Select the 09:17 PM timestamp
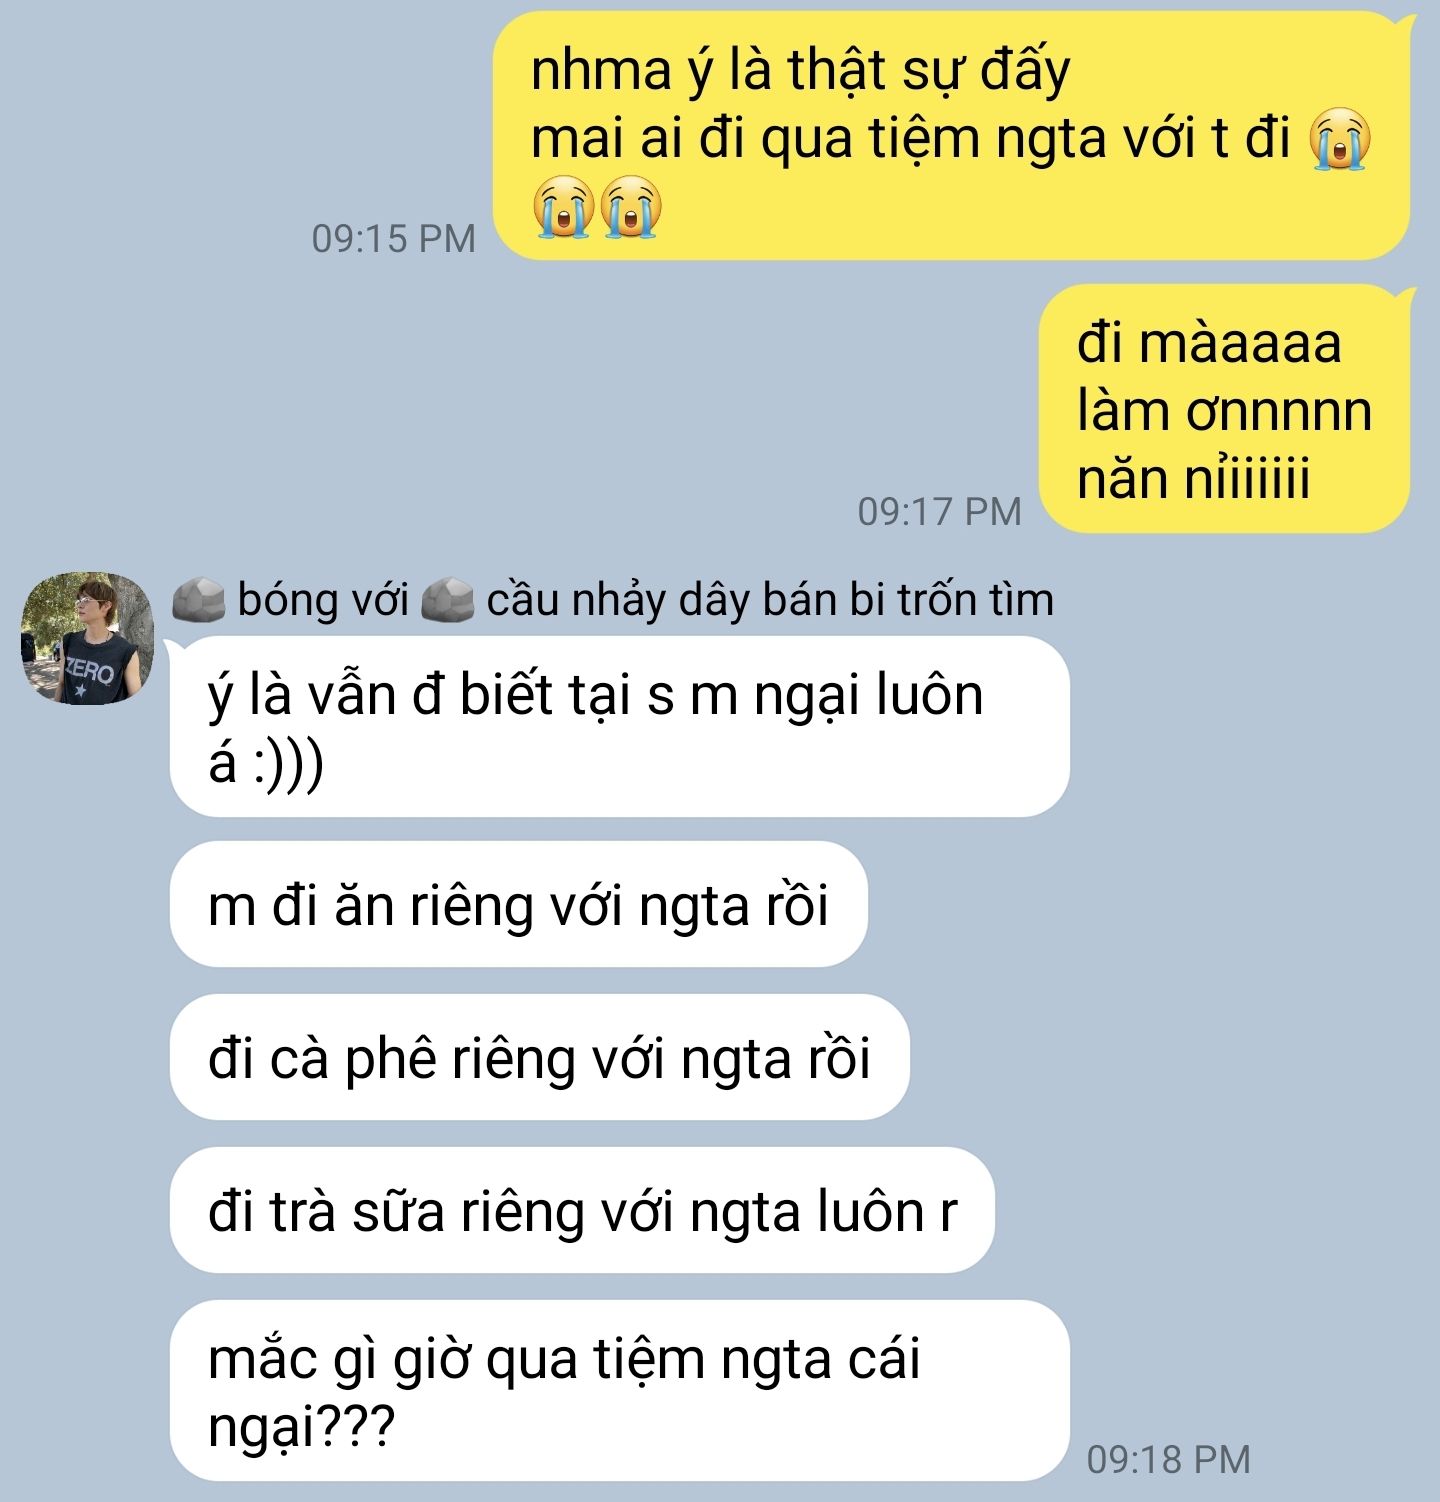 (940, 511)
